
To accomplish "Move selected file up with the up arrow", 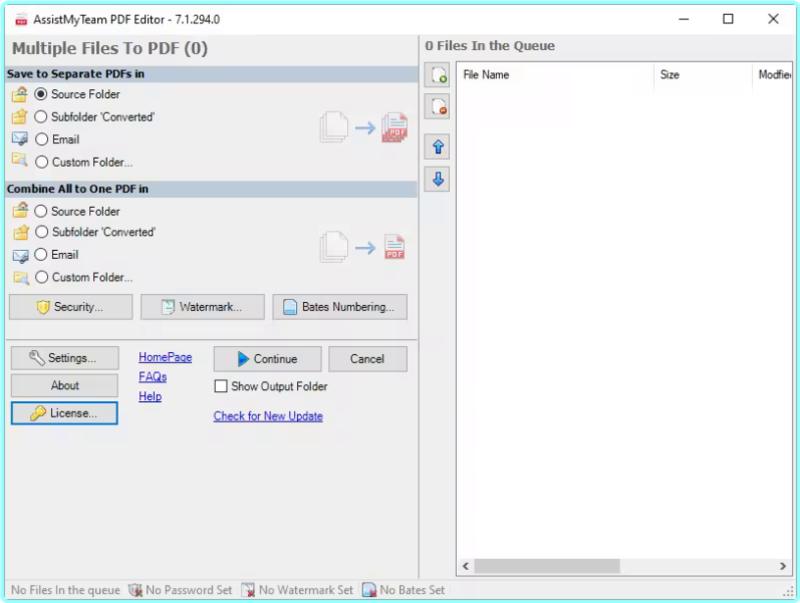I will tap(437, 147).
